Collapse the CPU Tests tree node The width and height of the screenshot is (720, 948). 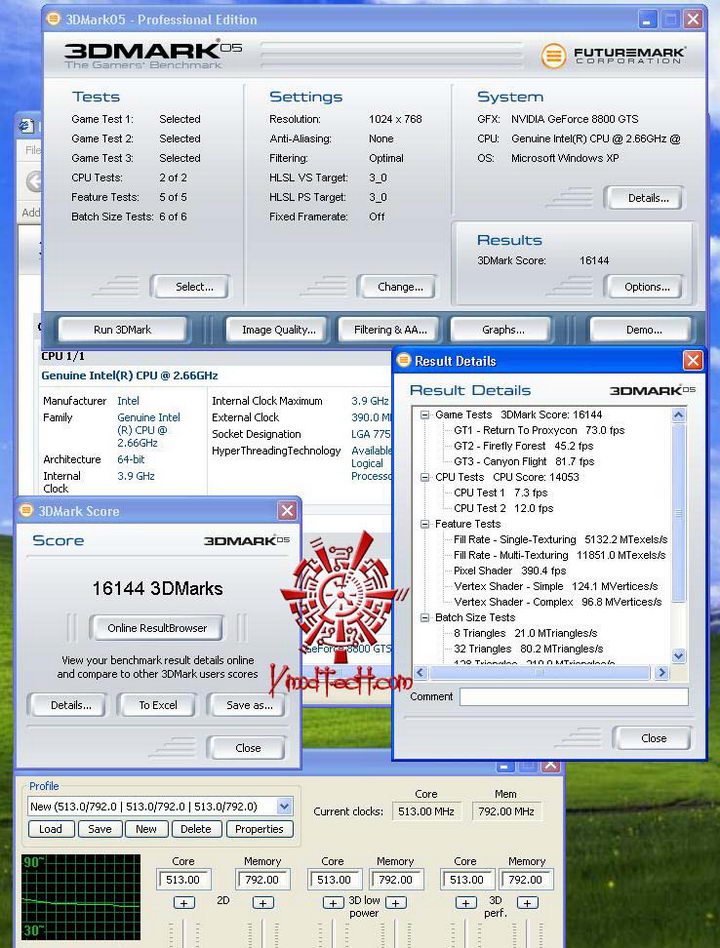[424, 477]
